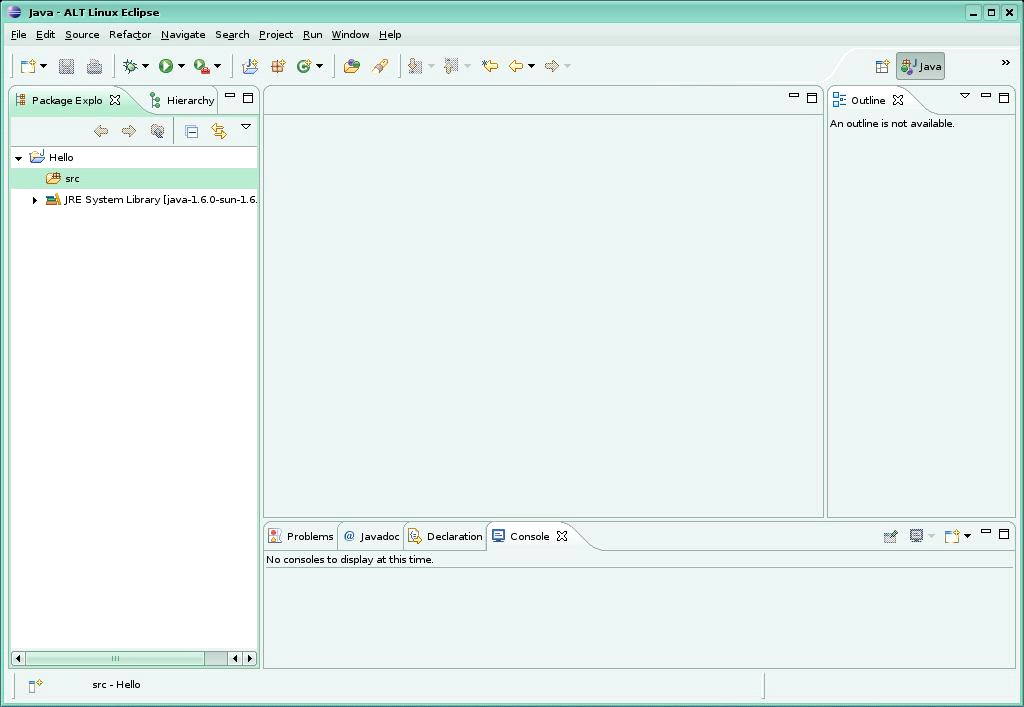Expand the JRE System Library node
Image resolution: width=1024 pixels, height=707 pixels.
35,200
